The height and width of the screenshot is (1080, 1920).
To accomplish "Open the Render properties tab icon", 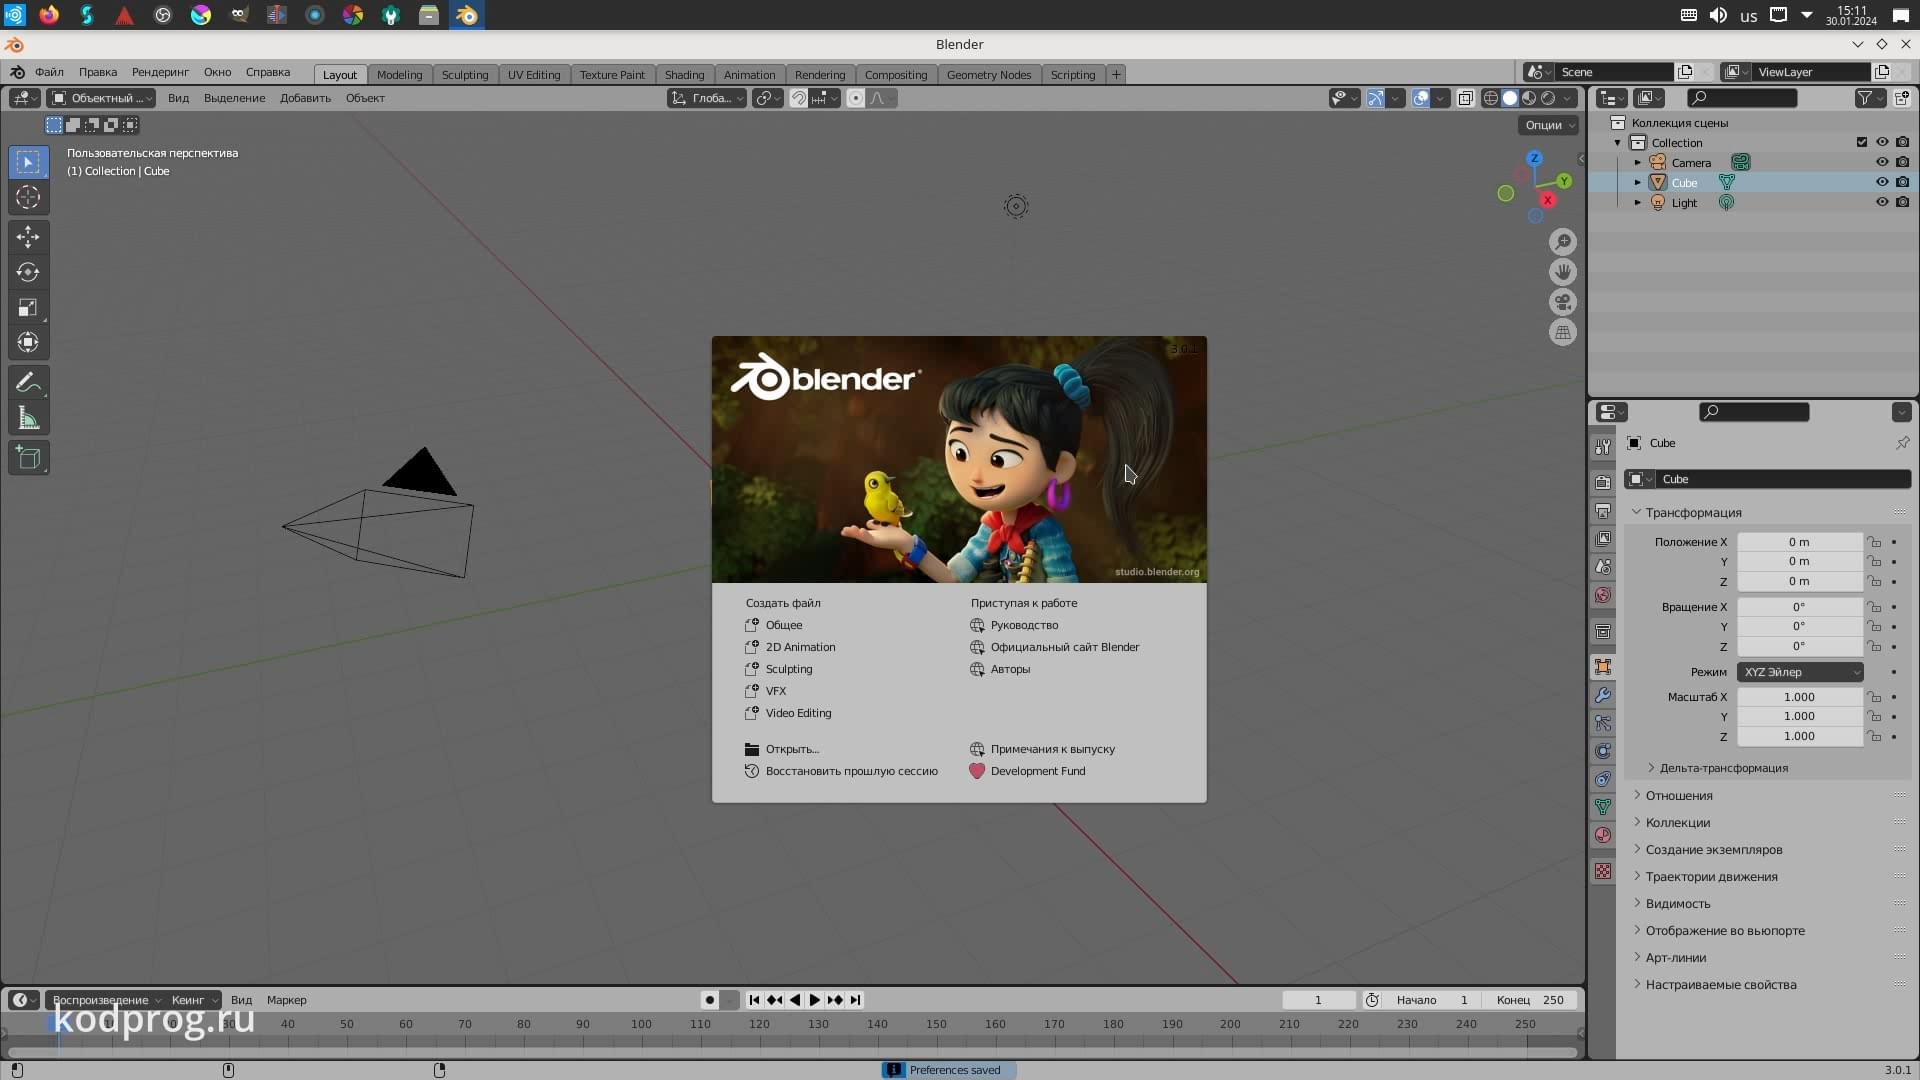I will (1603, 483).
